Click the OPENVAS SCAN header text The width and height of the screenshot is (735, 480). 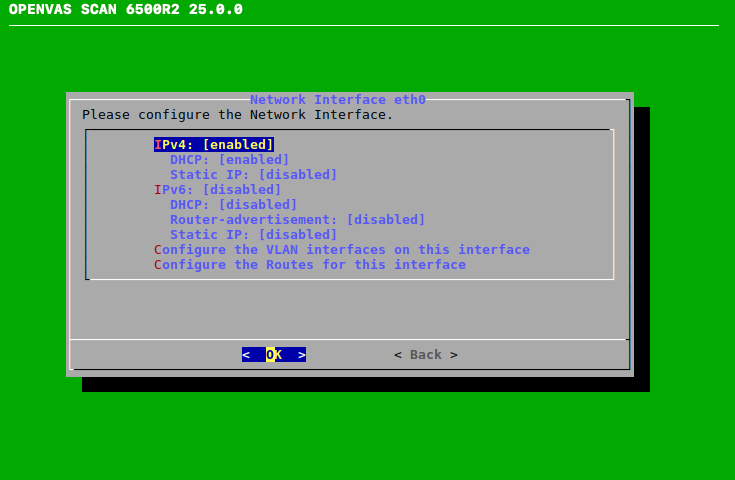125,10
